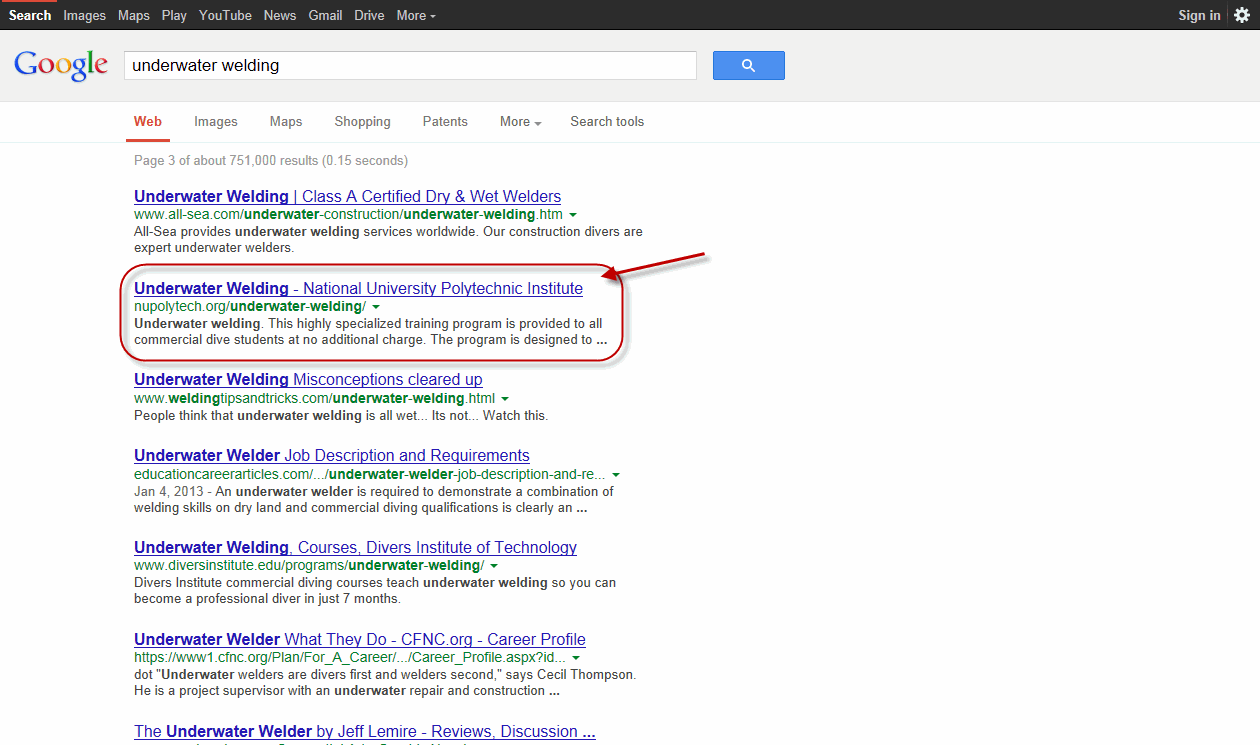The height and width of the screenshot is (745, 1260).
Task: Open the More menu in top black bar
Action: click(416, 15)
